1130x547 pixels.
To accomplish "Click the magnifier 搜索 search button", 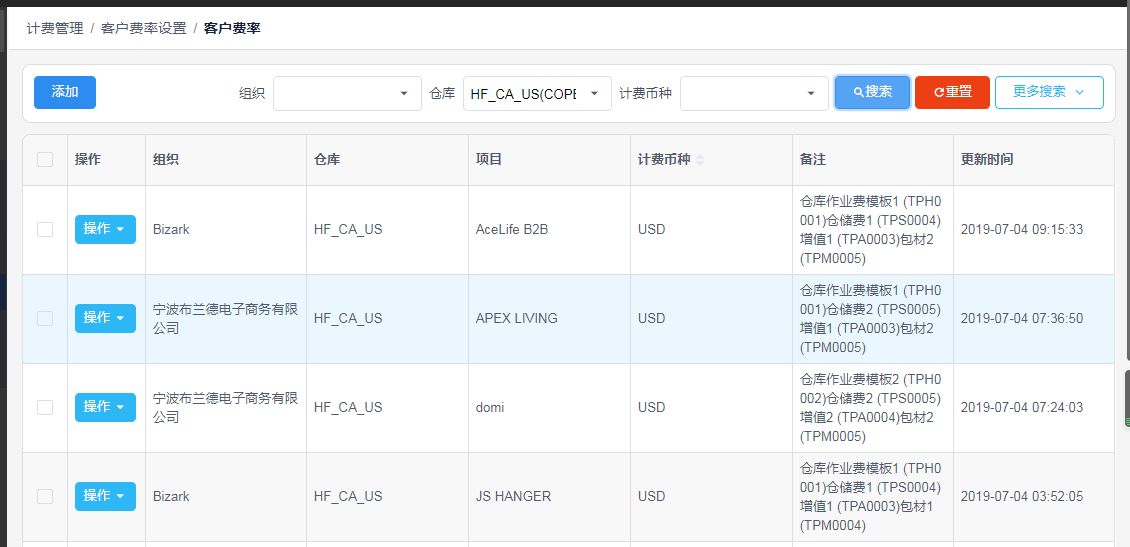I will tap(872, 92).
